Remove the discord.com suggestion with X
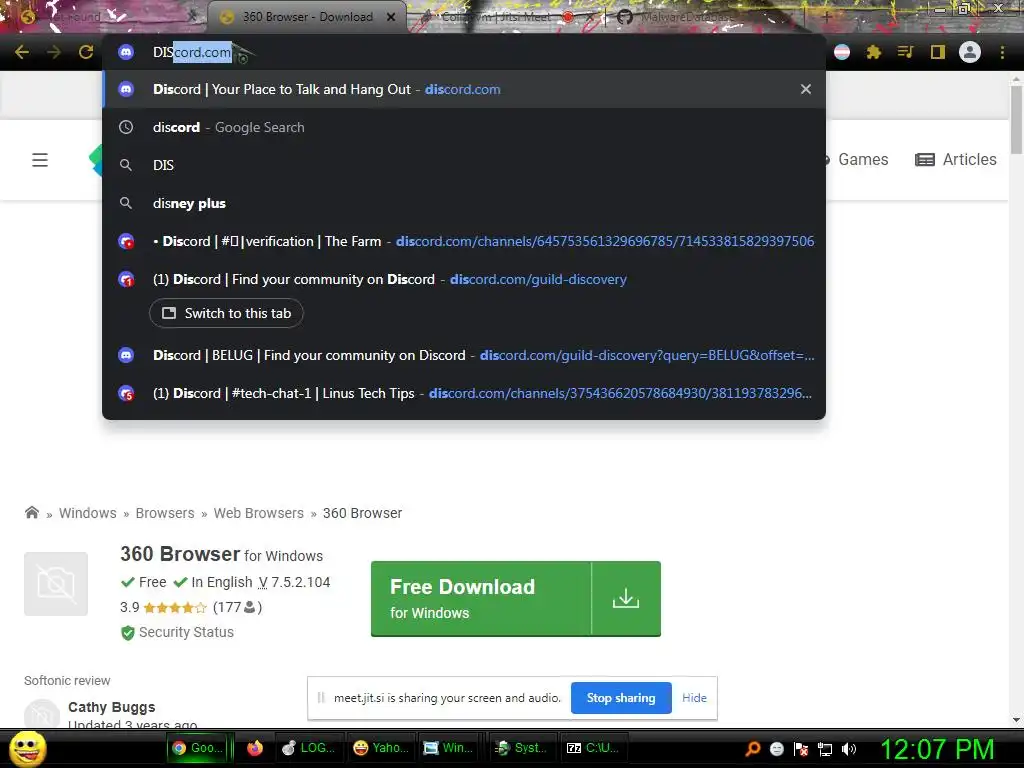This screenshot has width=1024, height=768. pos(806,89)
